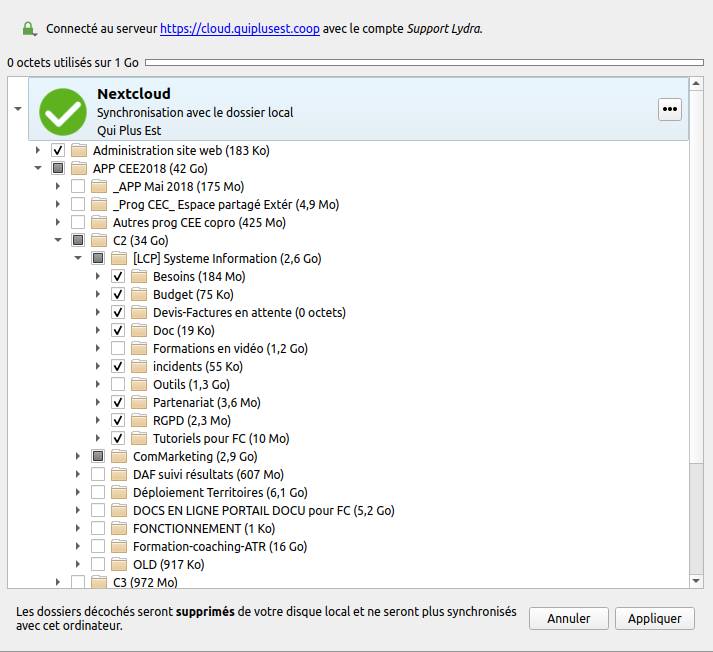This screenshot has height=652, width=713.
Task: Check the Déploiement Territoires folder
Action: click(98, 492)
